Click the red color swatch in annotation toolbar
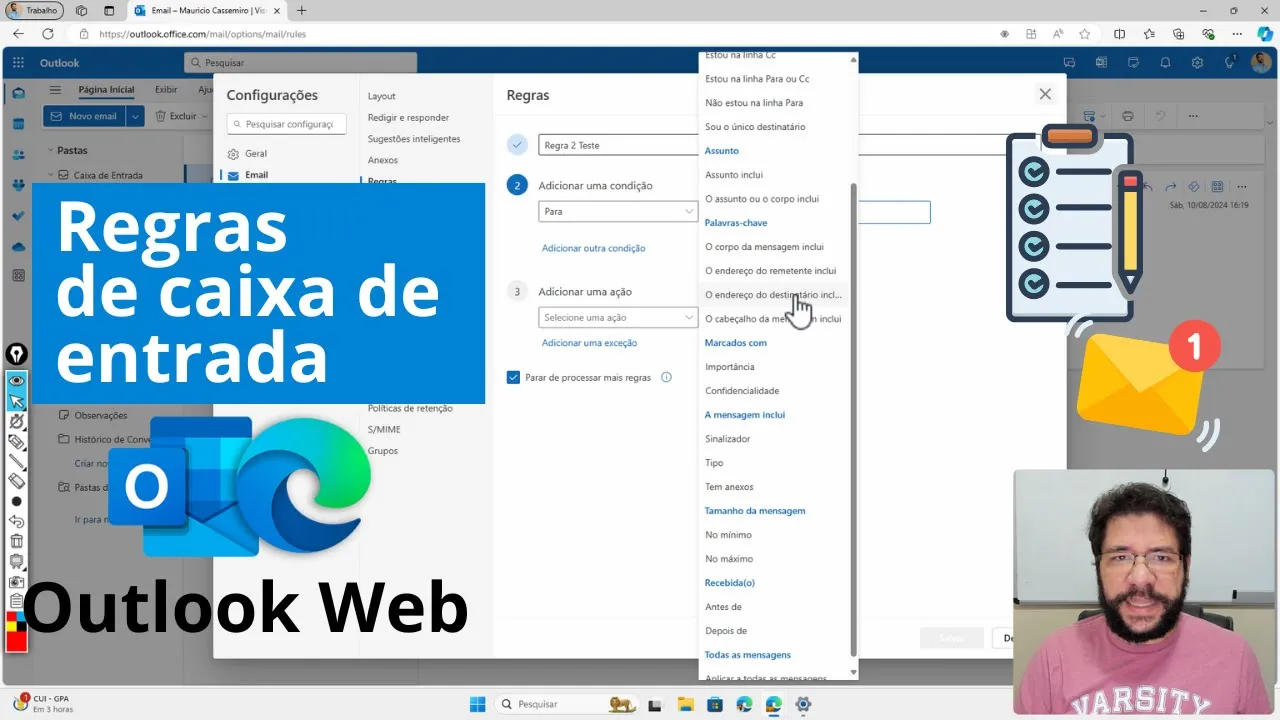 [16, 642]
